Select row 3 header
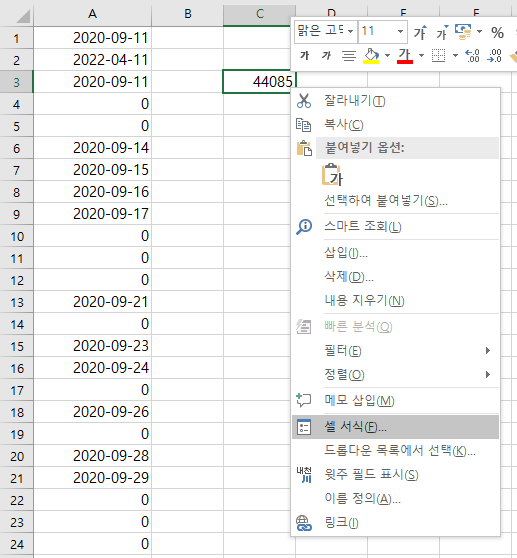The height and width of the screenshot is (558, 517). (x=16, y=82)
